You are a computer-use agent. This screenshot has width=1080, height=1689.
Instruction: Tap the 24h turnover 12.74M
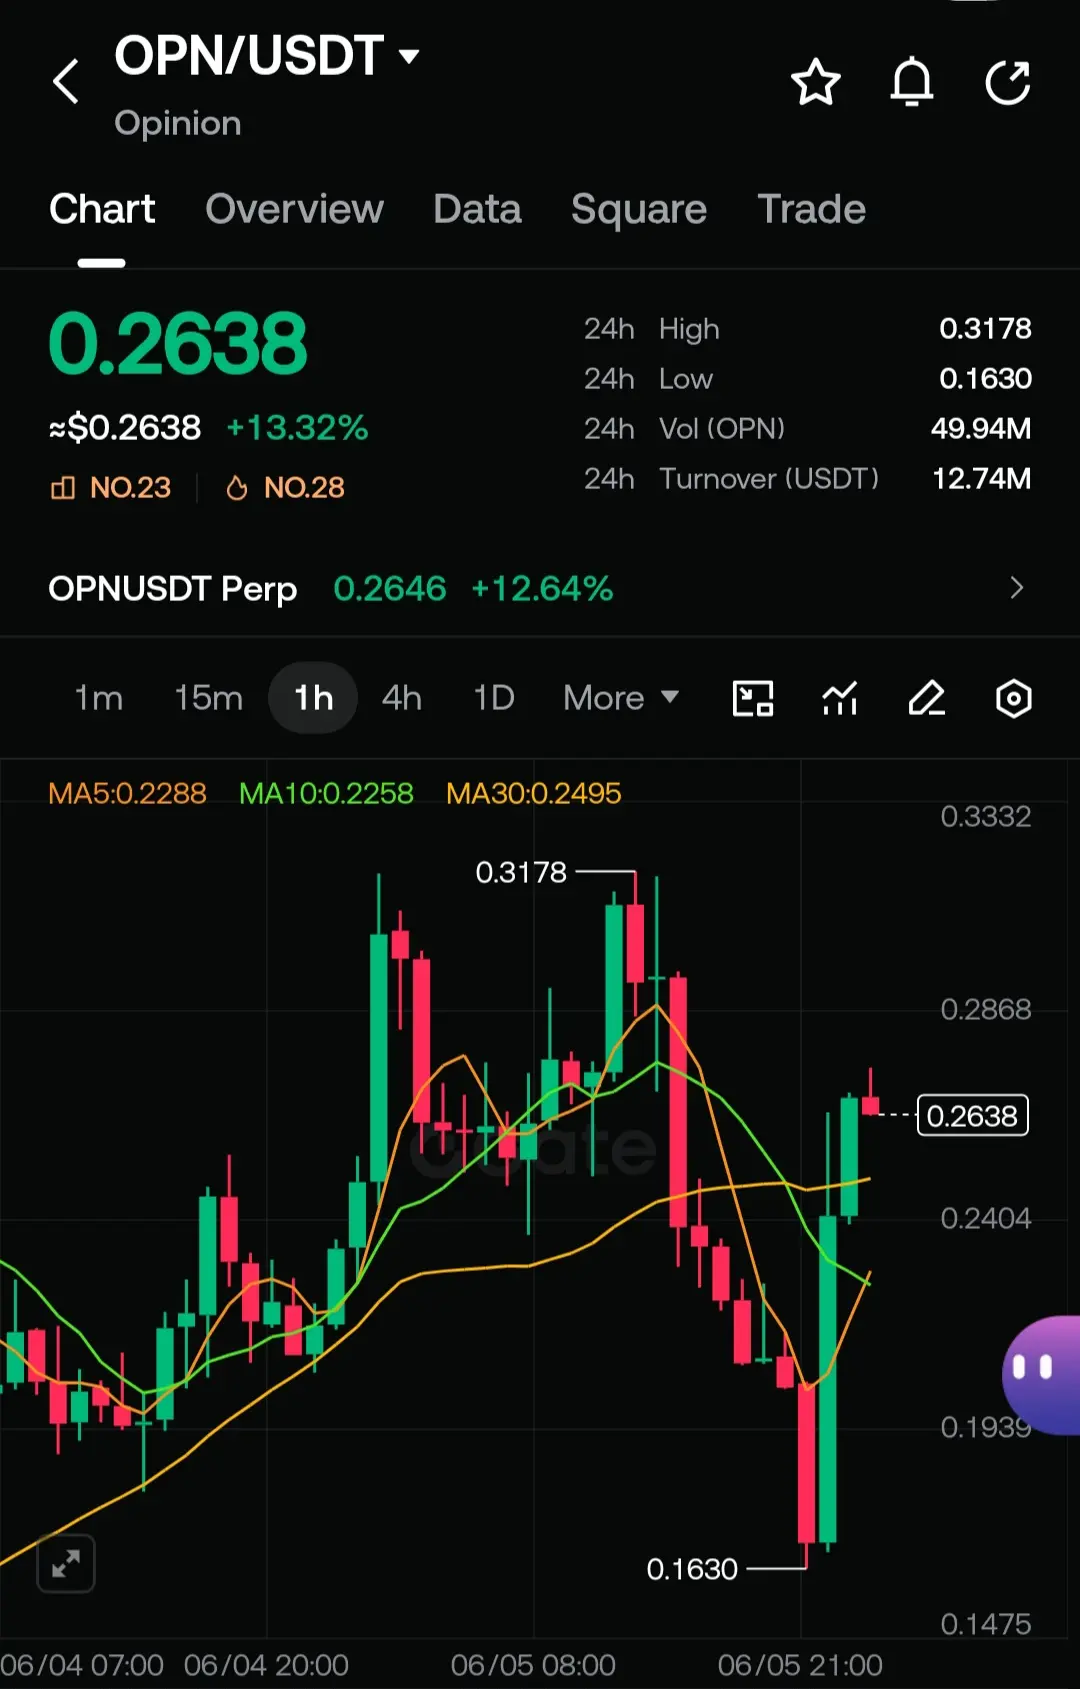[982, 478]
